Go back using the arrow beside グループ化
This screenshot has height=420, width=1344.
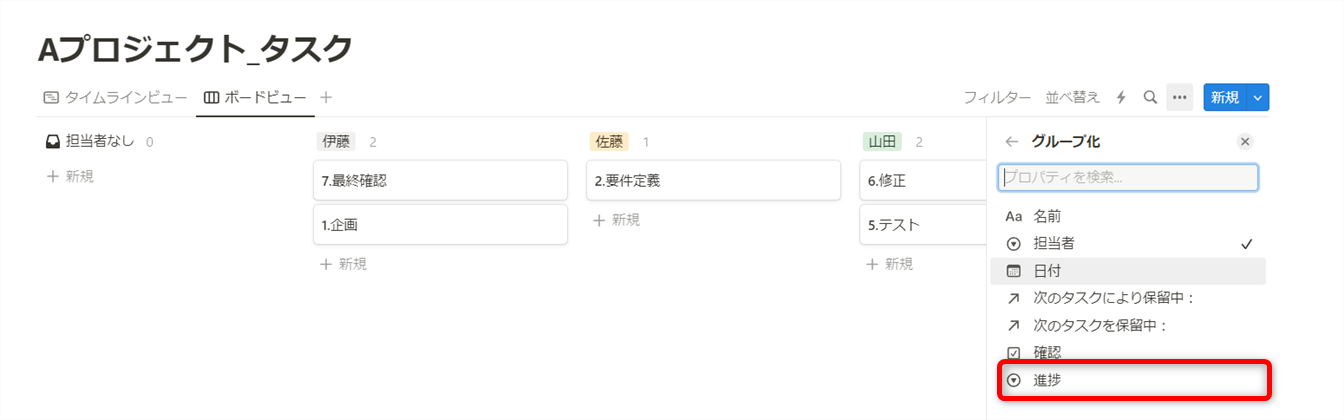click(x=1012, y=142)
